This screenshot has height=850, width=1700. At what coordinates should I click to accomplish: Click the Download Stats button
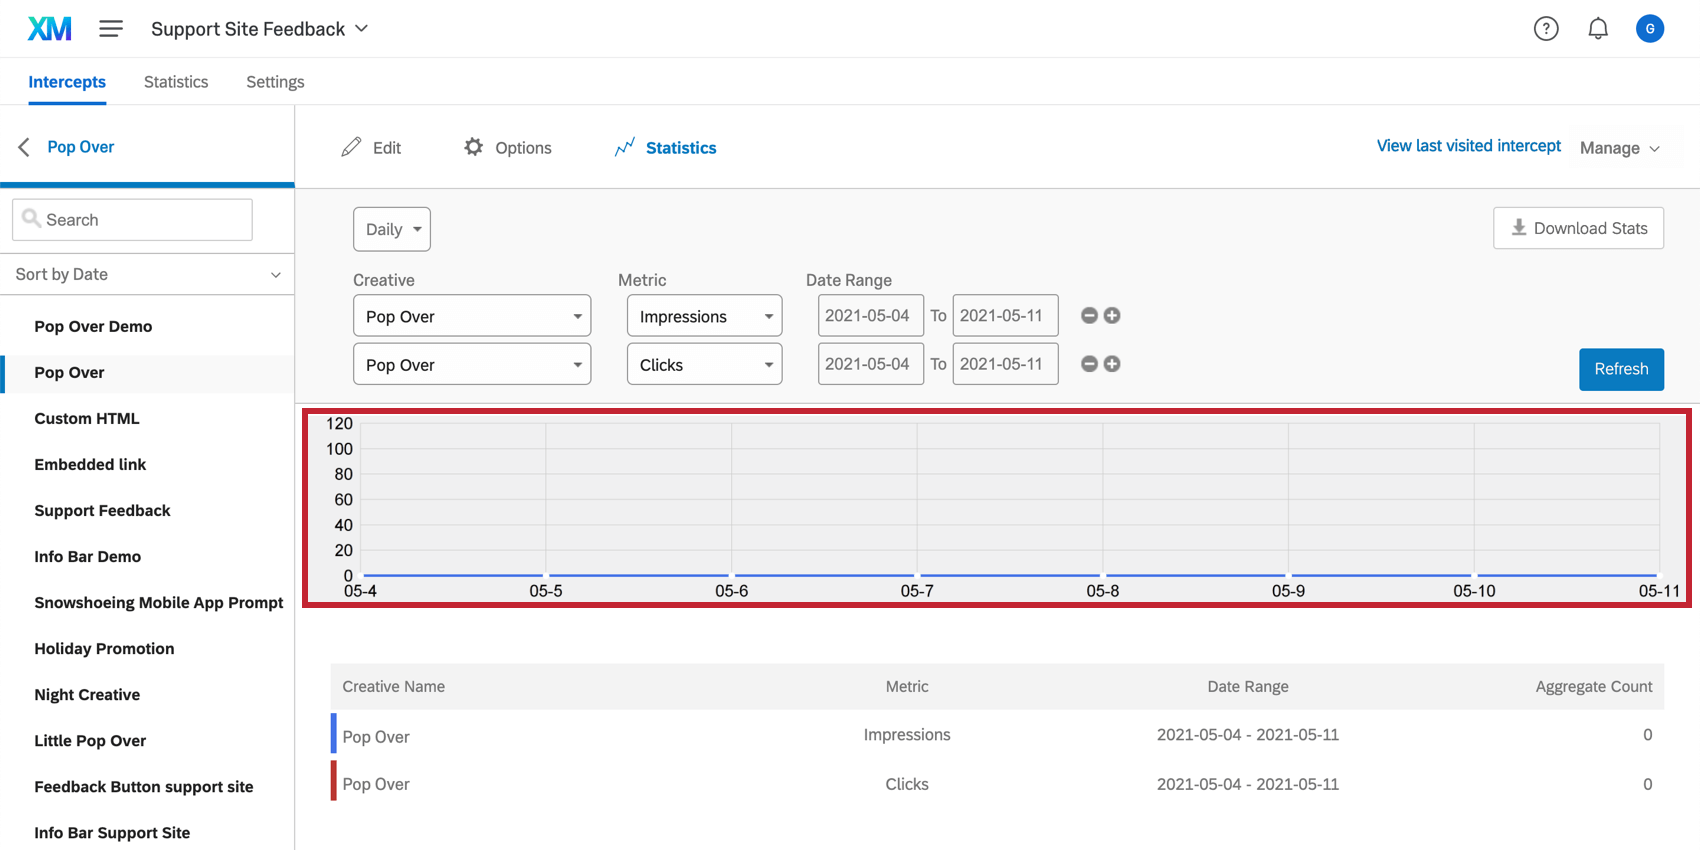[x=1578, y=228]
